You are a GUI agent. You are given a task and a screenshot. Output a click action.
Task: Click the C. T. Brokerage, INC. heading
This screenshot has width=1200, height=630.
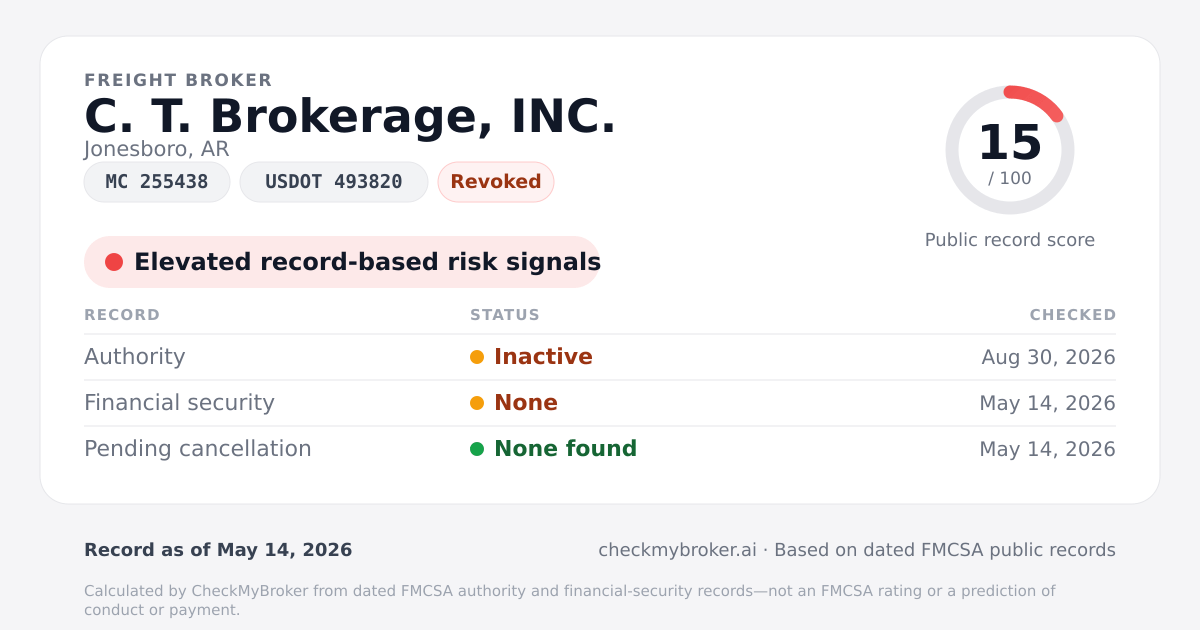[350, 116]
